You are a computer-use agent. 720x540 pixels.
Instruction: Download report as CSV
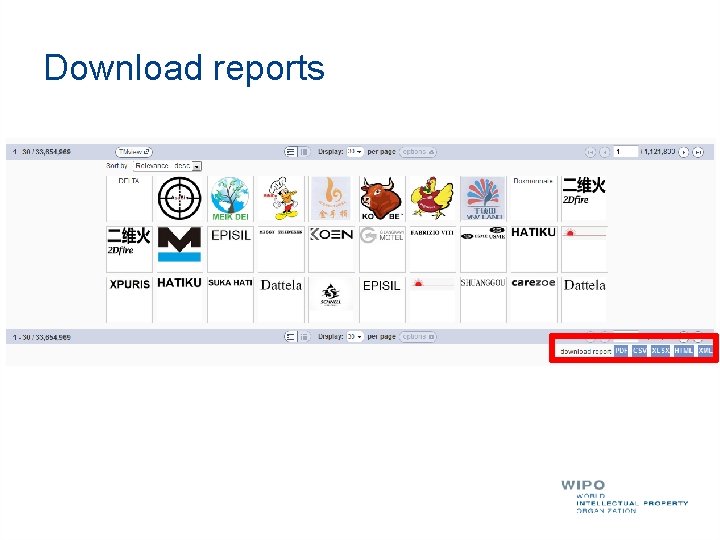click(639, 350)
